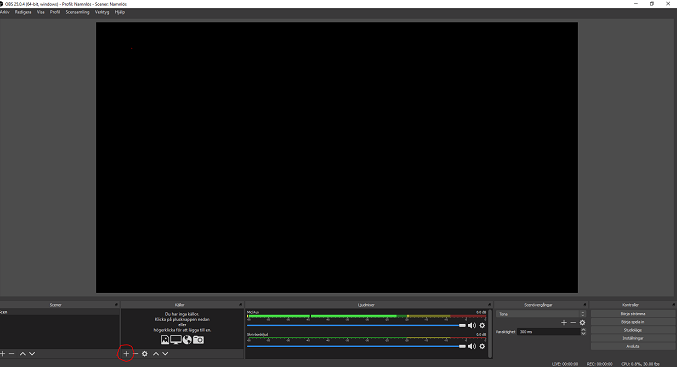Move scene down in Scener panel
The width and height of the screenshot is (677, 367).
click(x=32, y=354)
